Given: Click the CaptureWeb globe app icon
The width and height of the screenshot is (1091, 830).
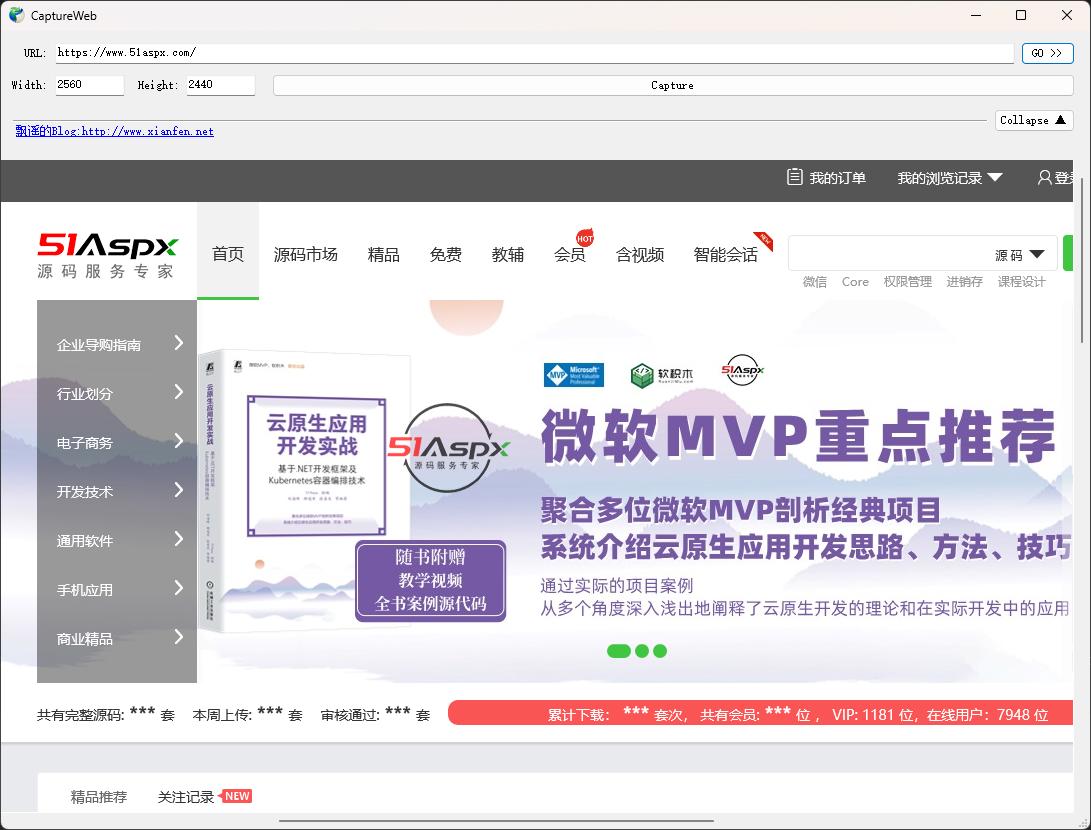Looking at the screenshot, I should [17, 15].
